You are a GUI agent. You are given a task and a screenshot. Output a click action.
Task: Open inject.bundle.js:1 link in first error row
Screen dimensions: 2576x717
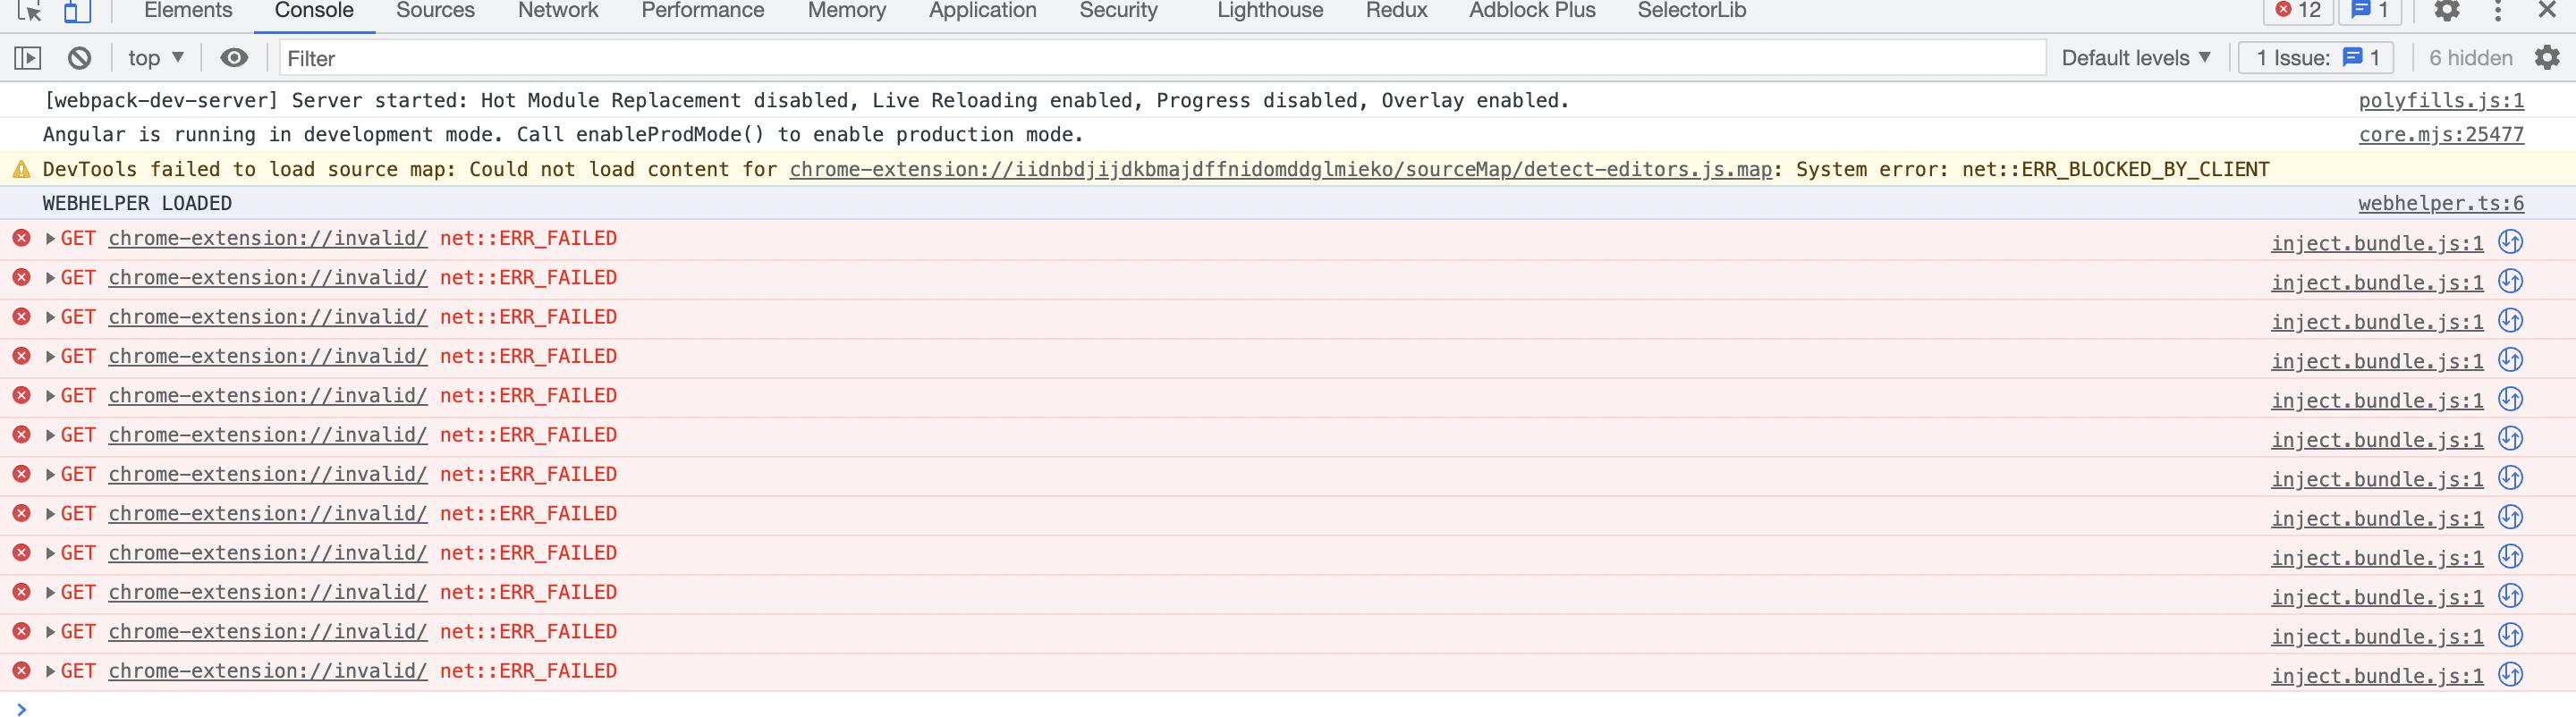click(2377, 243)
